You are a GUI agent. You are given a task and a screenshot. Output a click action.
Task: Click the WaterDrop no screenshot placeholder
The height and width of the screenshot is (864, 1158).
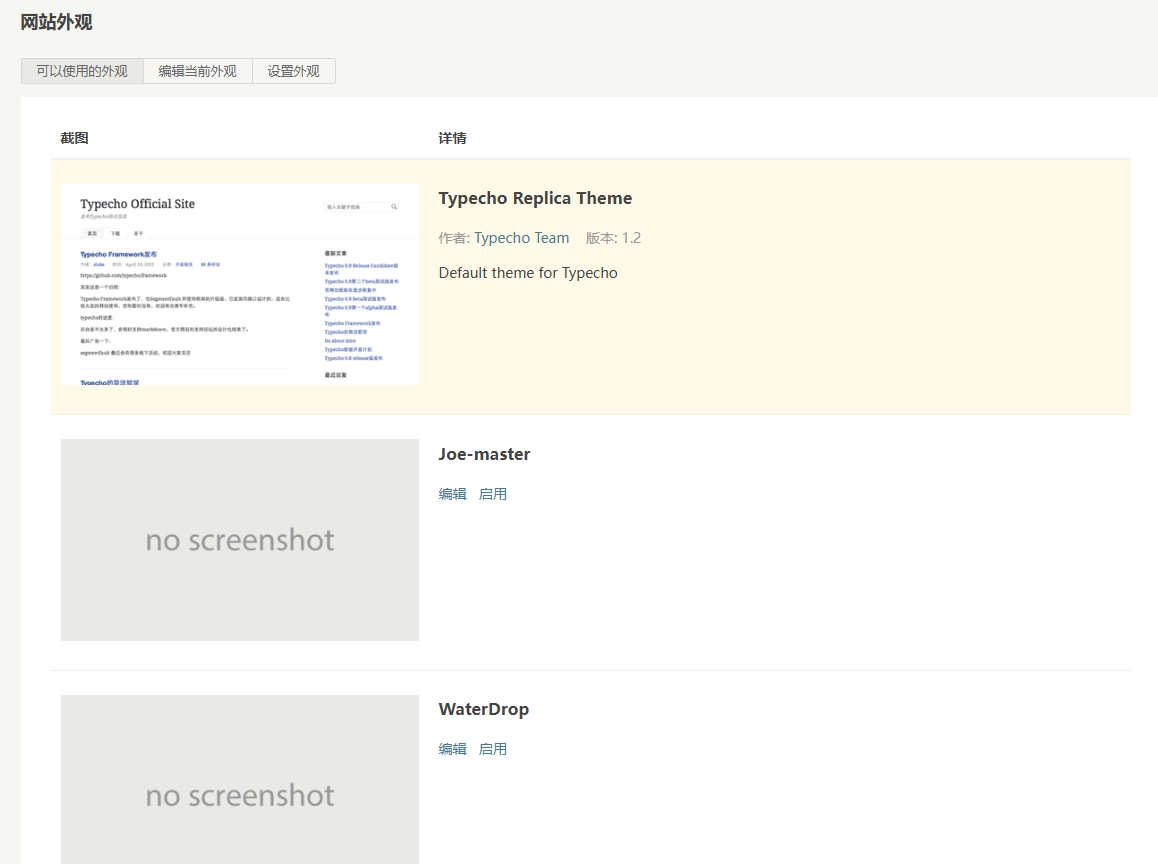[240, 779]
